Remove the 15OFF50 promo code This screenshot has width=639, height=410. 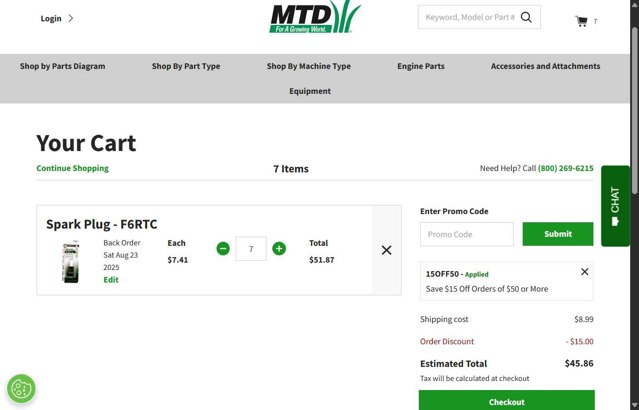point(584,272)
